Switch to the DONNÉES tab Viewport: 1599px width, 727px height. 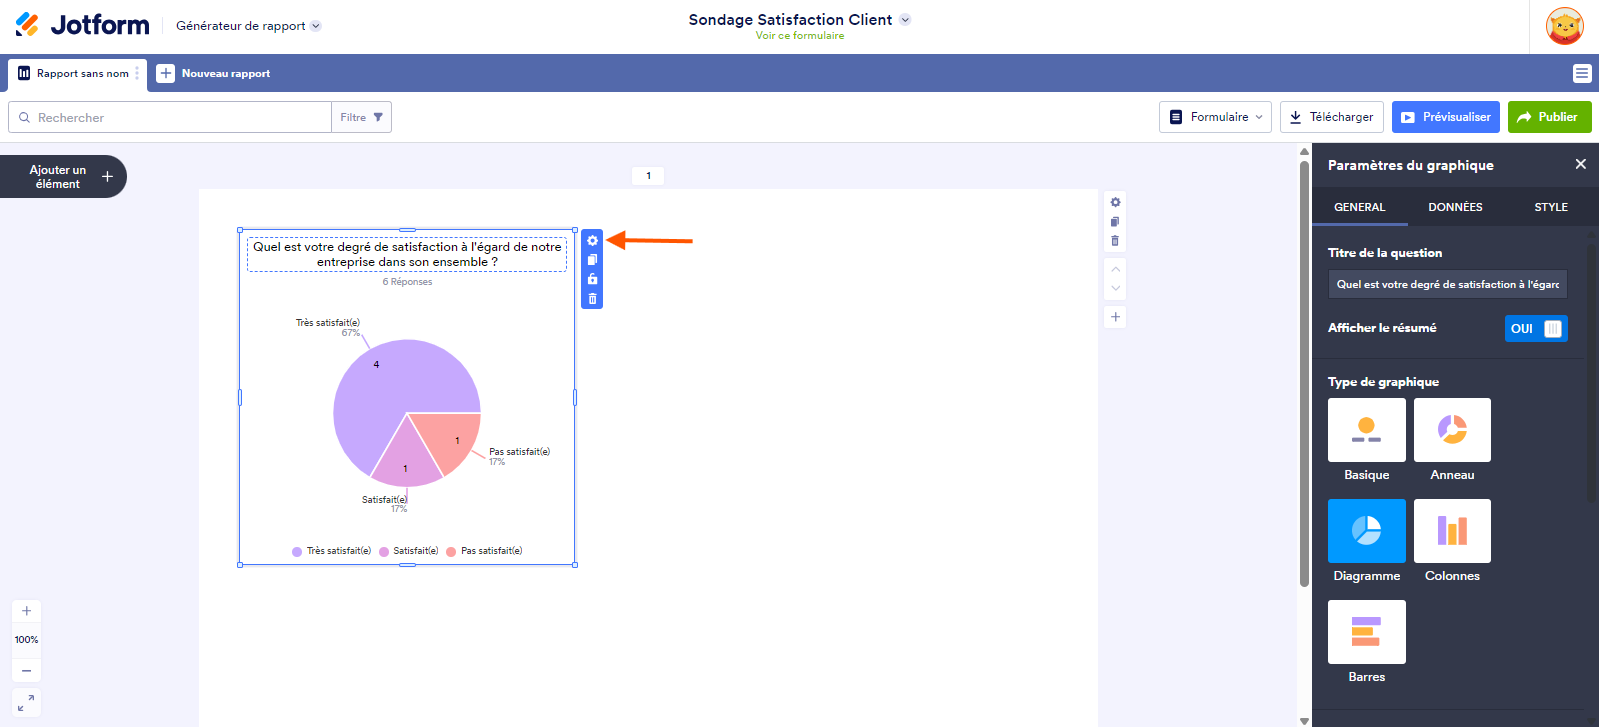pyautogui.click(x=1455, y=207)
